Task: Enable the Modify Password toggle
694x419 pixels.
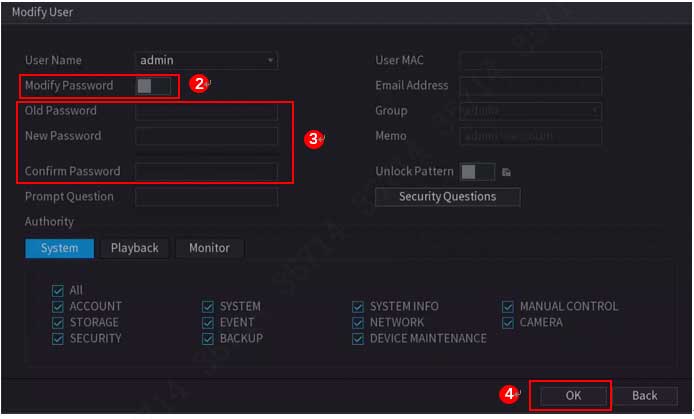Action: pos(152,86)
